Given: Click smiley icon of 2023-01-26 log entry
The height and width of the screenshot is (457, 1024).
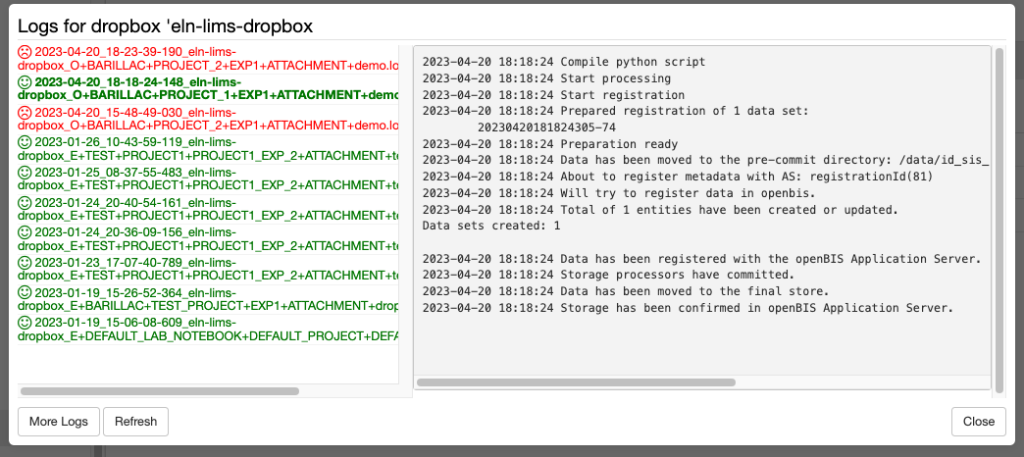Looking at the screenshot, I should [x=24, y=142].
